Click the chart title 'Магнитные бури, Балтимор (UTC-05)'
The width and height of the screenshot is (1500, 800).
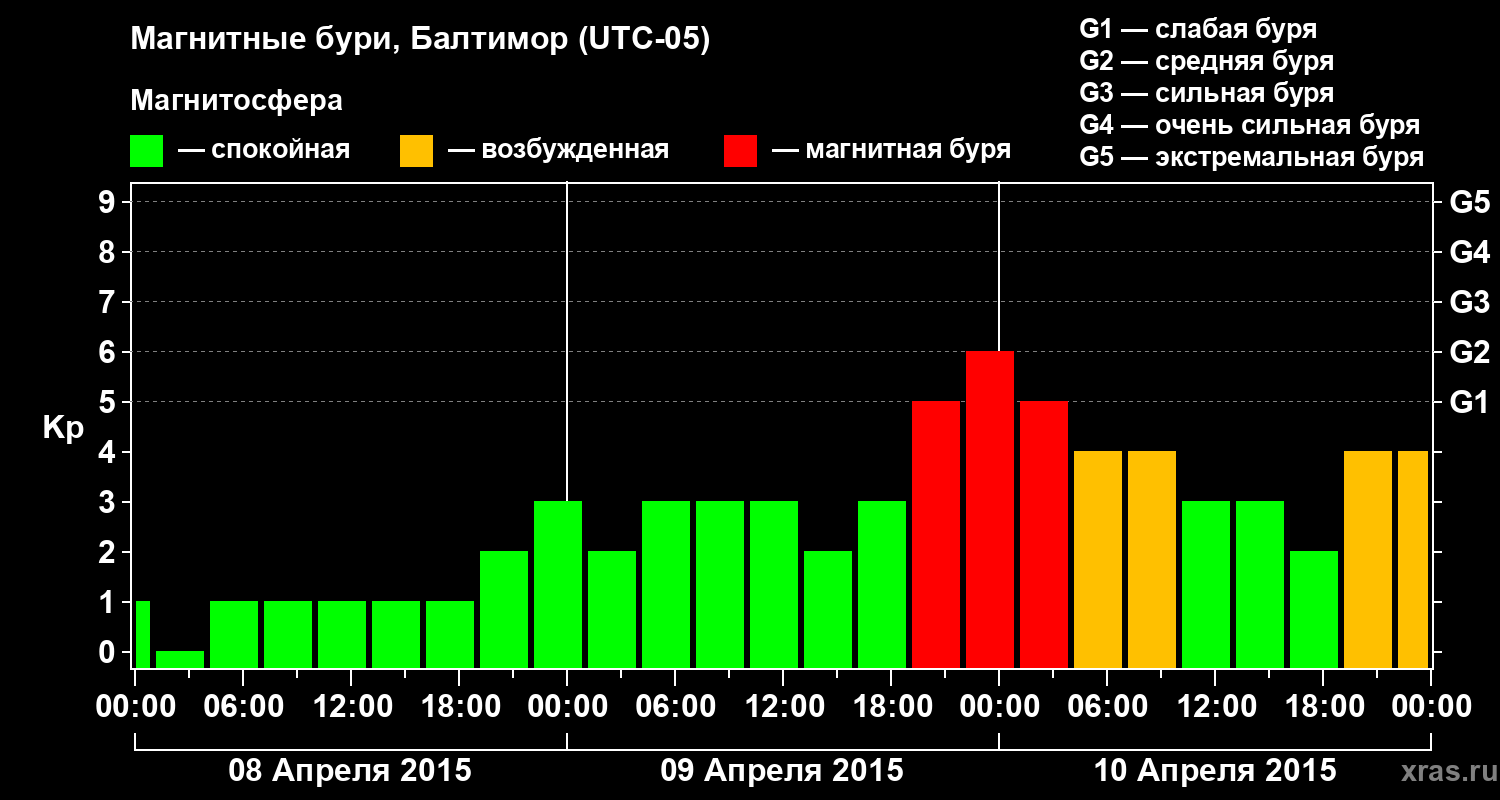coord(420,41)
